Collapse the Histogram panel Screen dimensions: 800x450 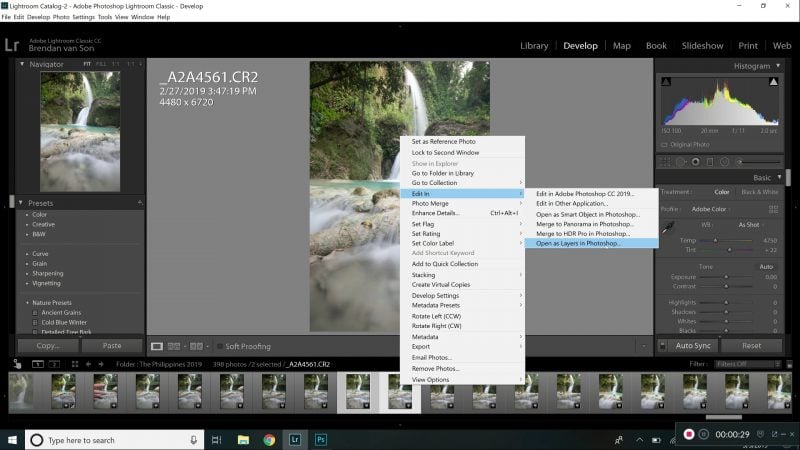778,66
